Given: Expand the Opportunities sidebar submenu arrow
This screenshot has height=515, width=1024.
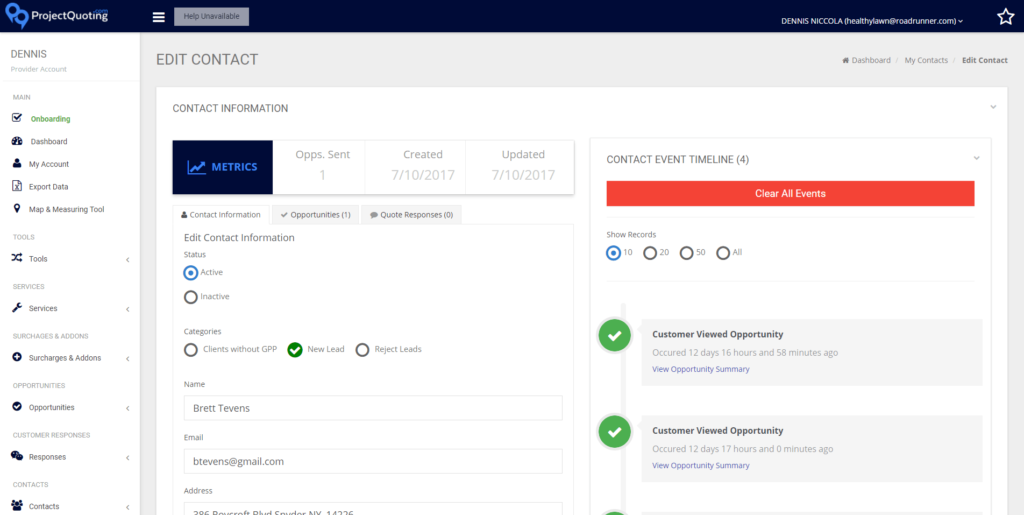Looking at the screenshot, I should (128, 409).
